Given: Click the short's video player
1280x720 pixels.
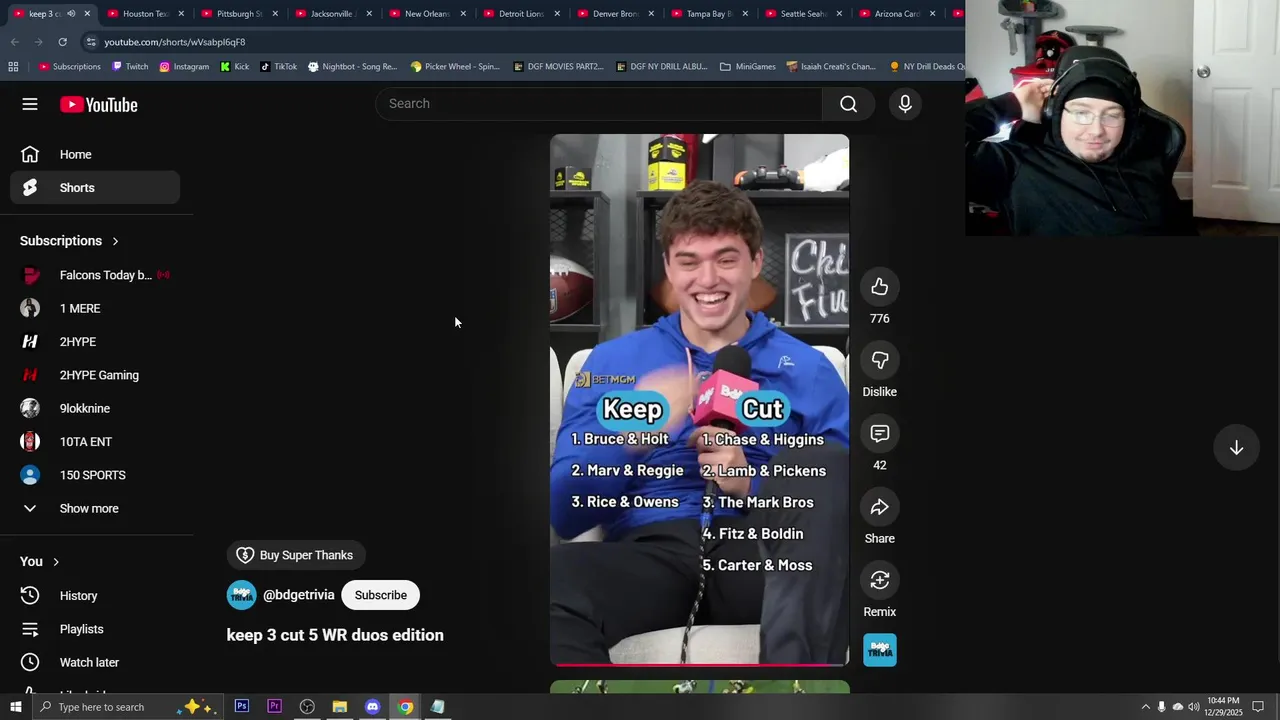Looking at the screenshot, I should click(699, 400).
